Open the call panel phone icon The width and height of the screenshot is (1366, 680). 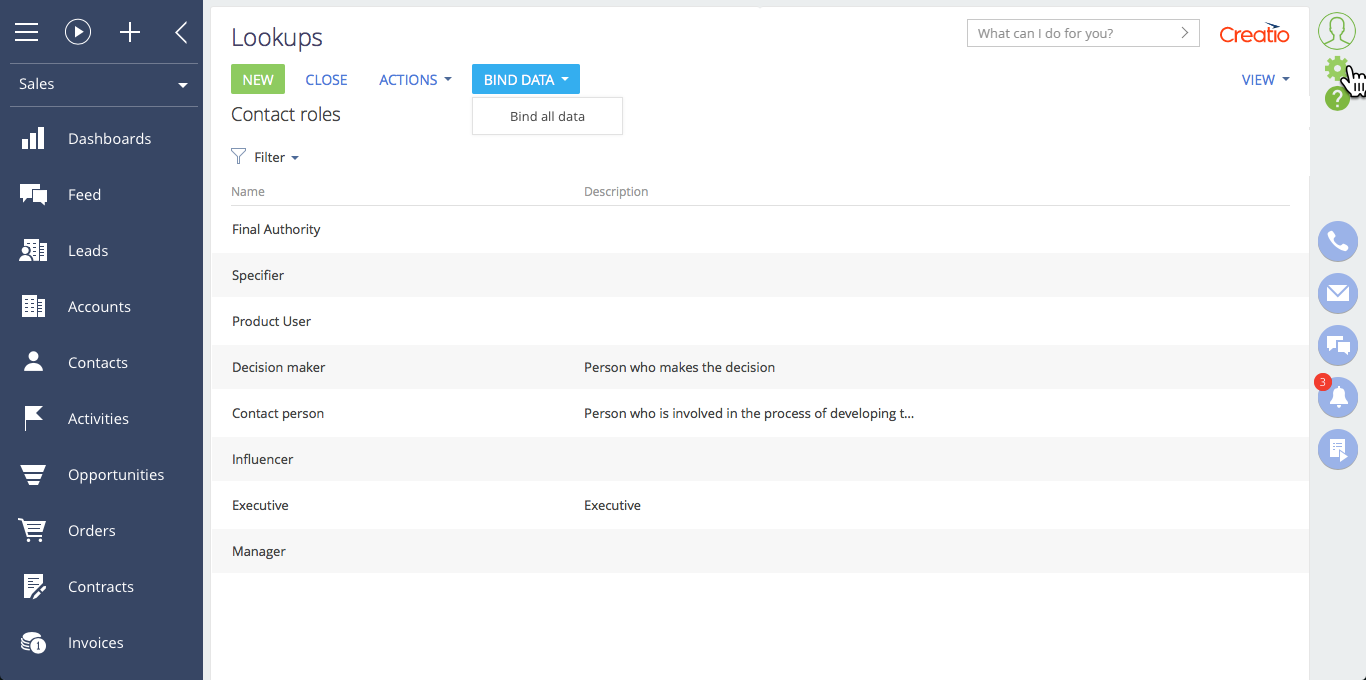[x=1337, y=241]
